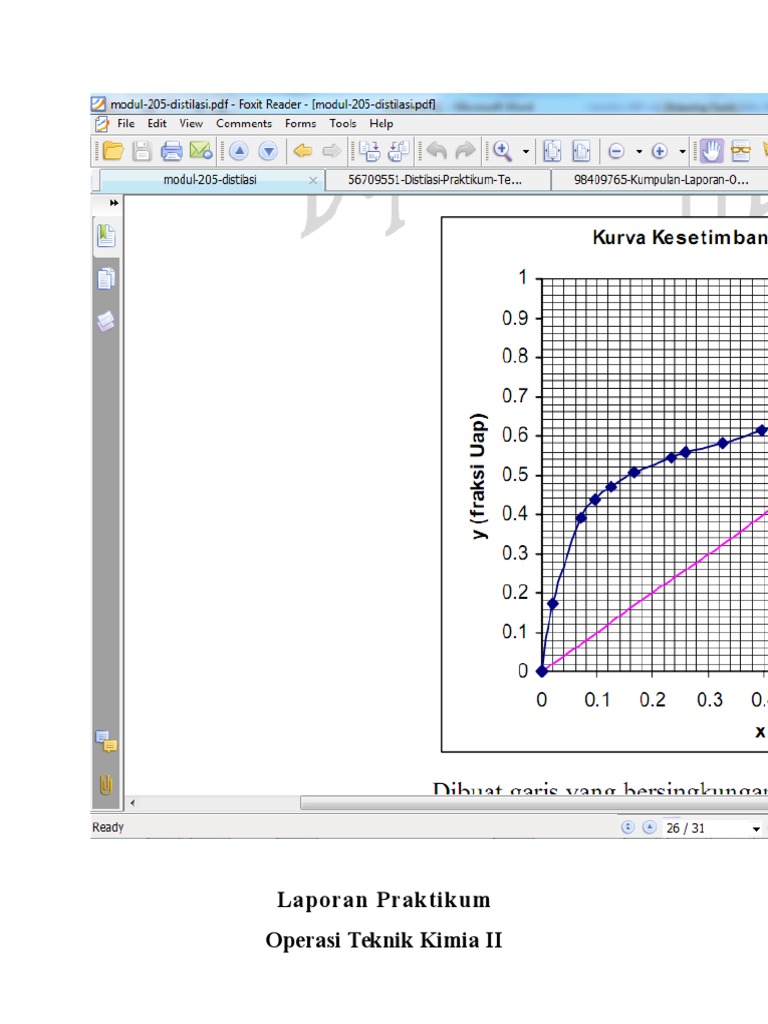Go to next page with blue down arrow
The height and width of the screenshot is (1024, 768).
pos(267,151)
